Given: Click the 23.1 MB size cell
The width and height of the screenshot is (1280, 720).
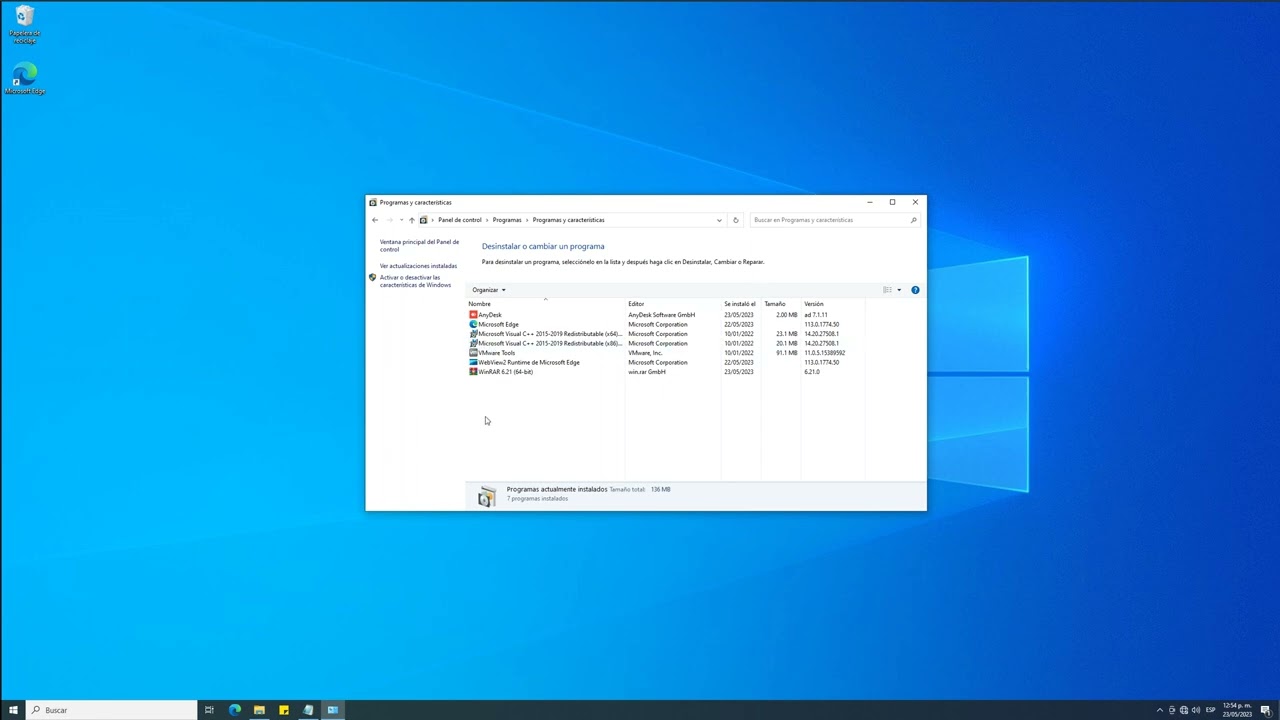Looking at the screenshot, I should (787, 334).
